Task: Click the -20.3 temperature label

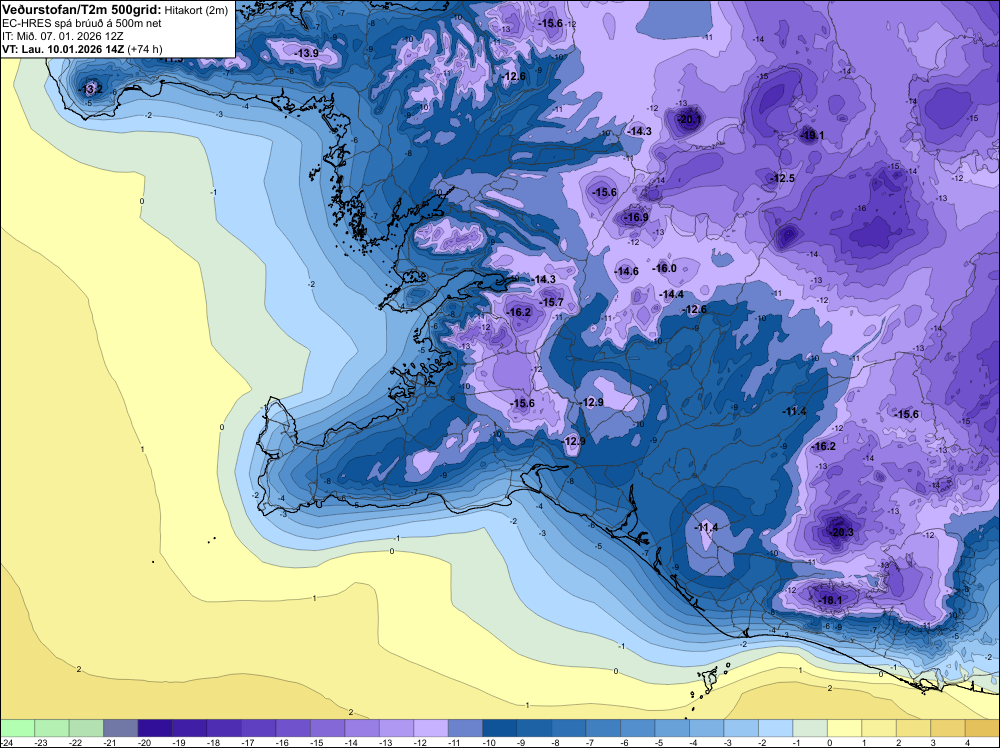Action: pyautogui.click(x=841, y=532)
